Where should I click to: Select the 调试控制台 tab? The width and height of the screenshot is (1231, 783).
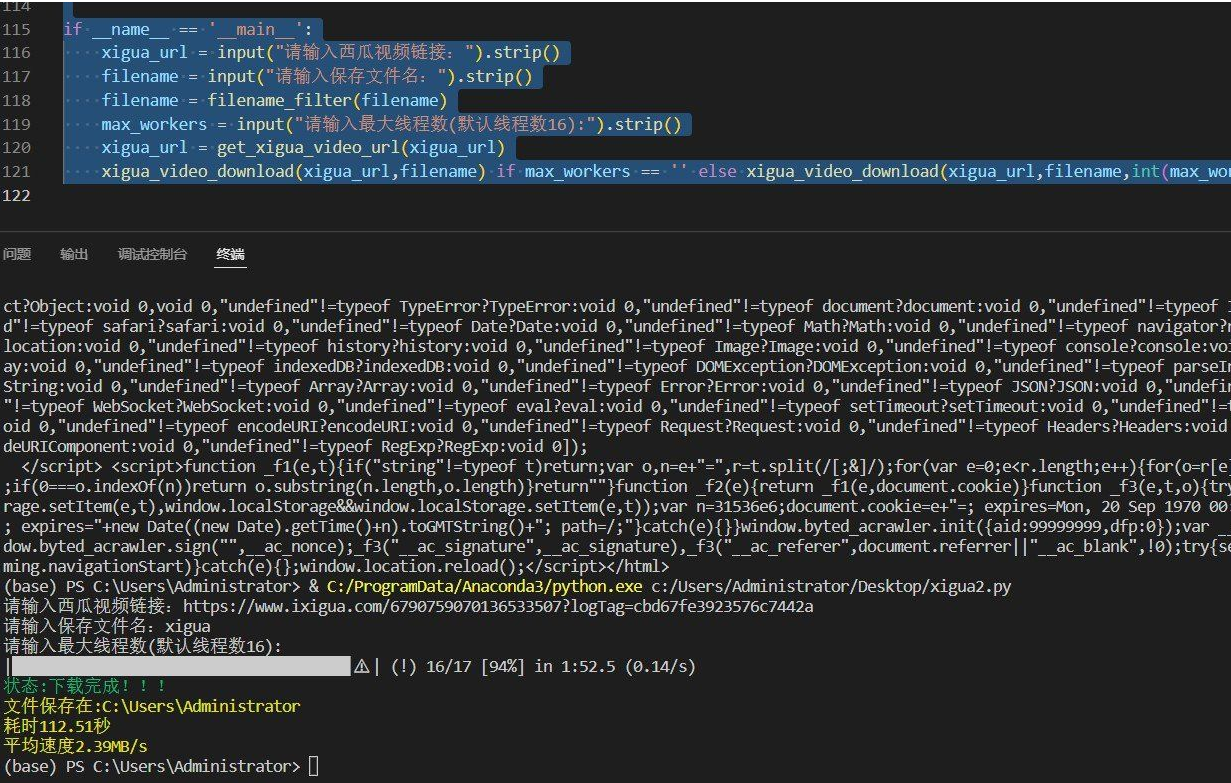coord(152,255)
